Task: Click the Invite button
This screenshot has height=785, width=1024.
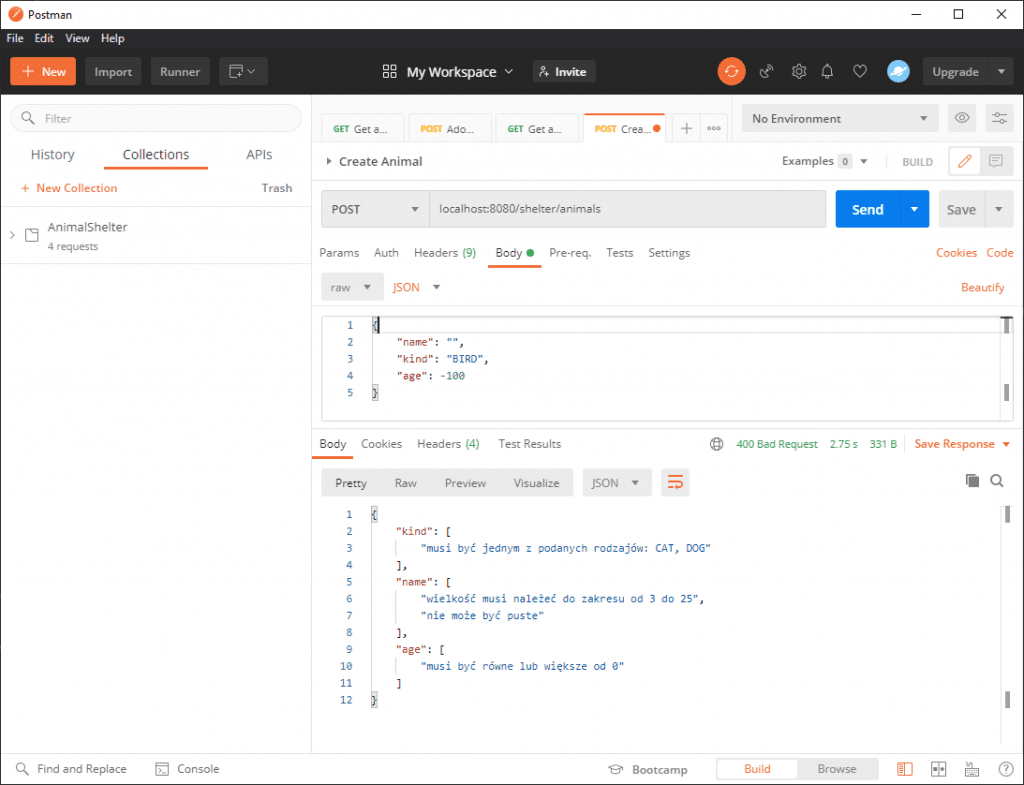Action: coord(564,72)
